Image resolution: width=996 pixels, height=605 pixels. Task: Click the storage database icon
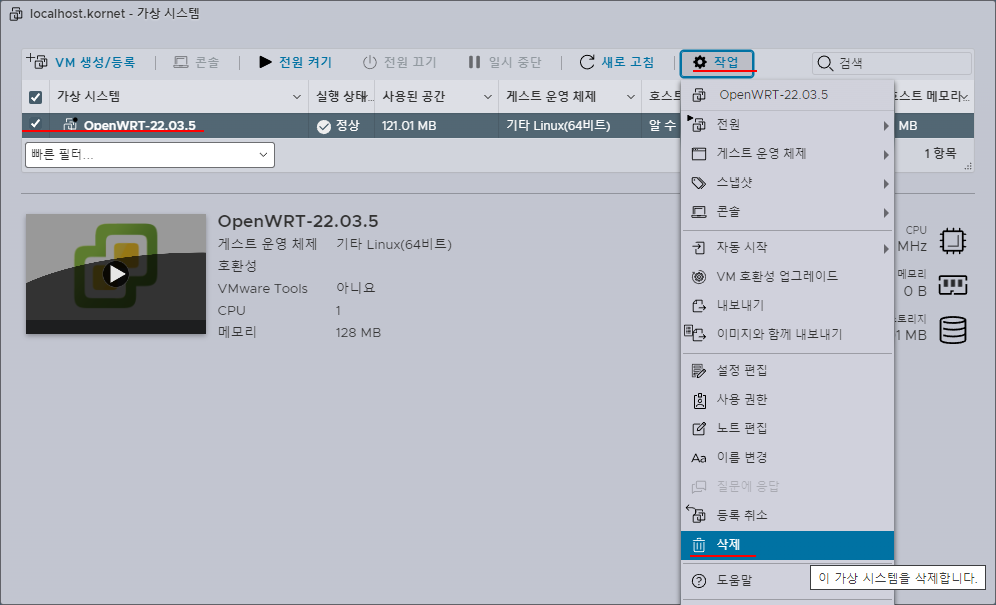(953, 330)
